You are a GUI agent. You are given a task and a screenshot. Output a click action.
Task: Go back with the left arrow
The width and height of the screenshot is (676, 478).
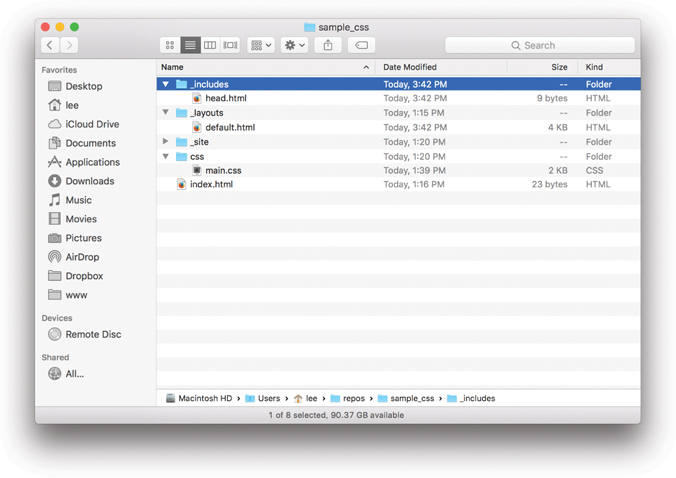click(50, 45)
